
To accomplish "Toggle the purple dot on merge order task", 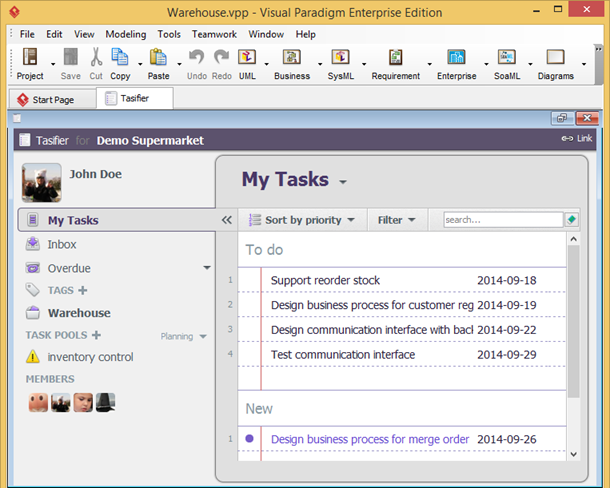I will click(249, 439).
